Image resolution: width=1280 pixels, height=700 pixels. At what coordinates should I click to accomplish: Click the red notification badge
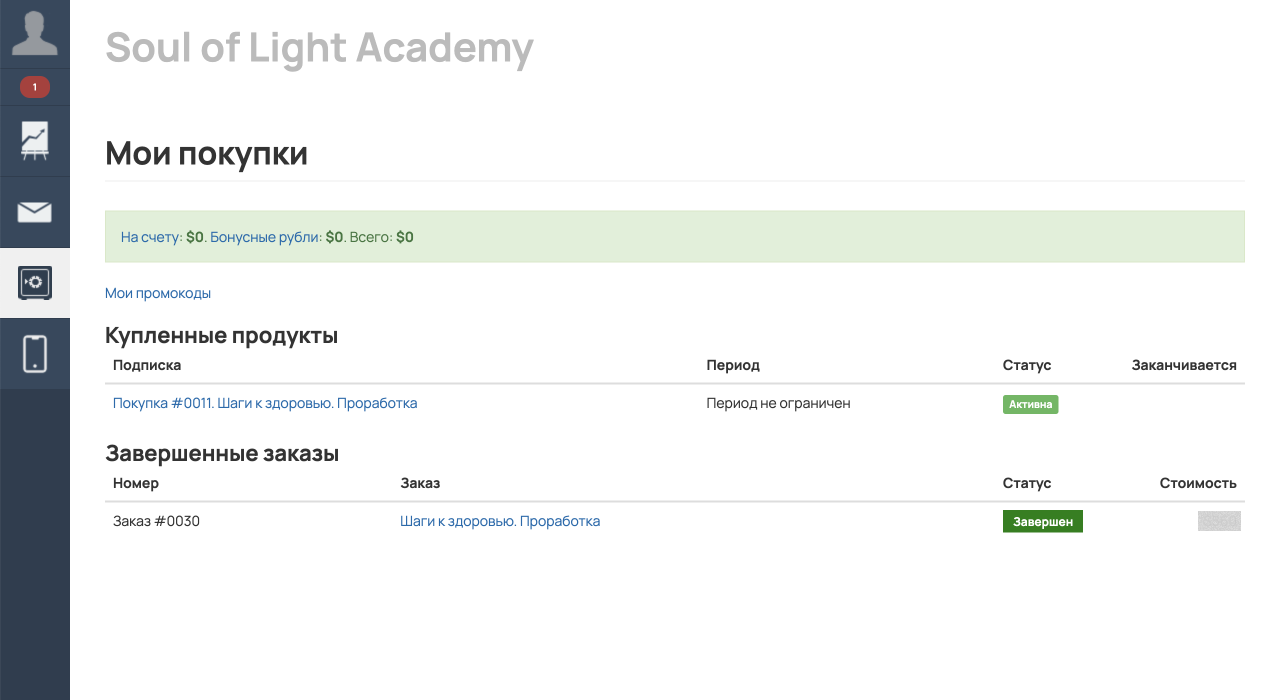tap(35, 88)
